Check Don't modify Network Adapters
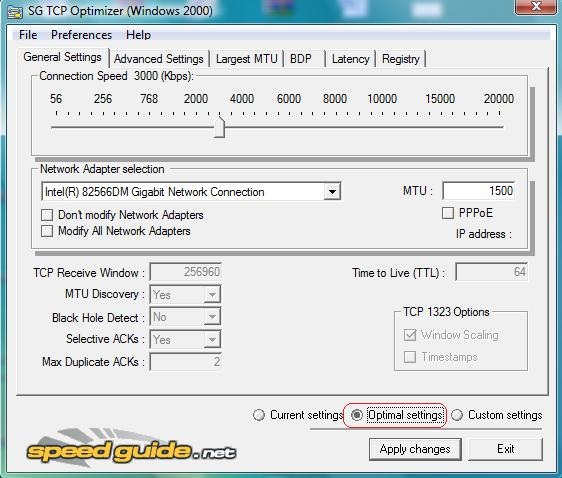Screen dimensions: 562x478 47,215
